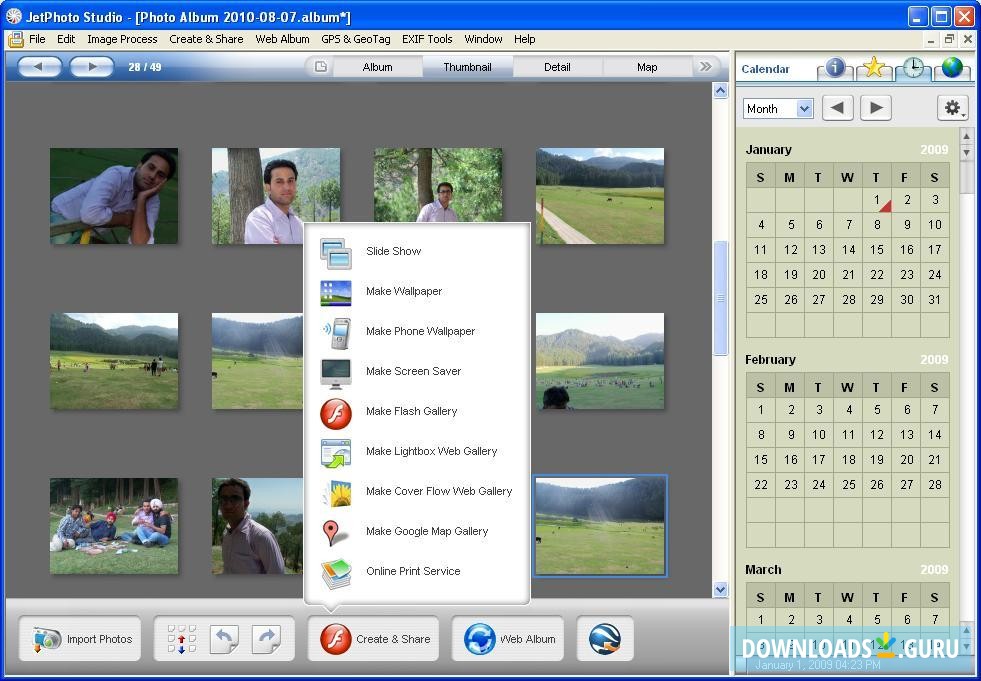Switch to the star favorites tab

click(874, 68)
